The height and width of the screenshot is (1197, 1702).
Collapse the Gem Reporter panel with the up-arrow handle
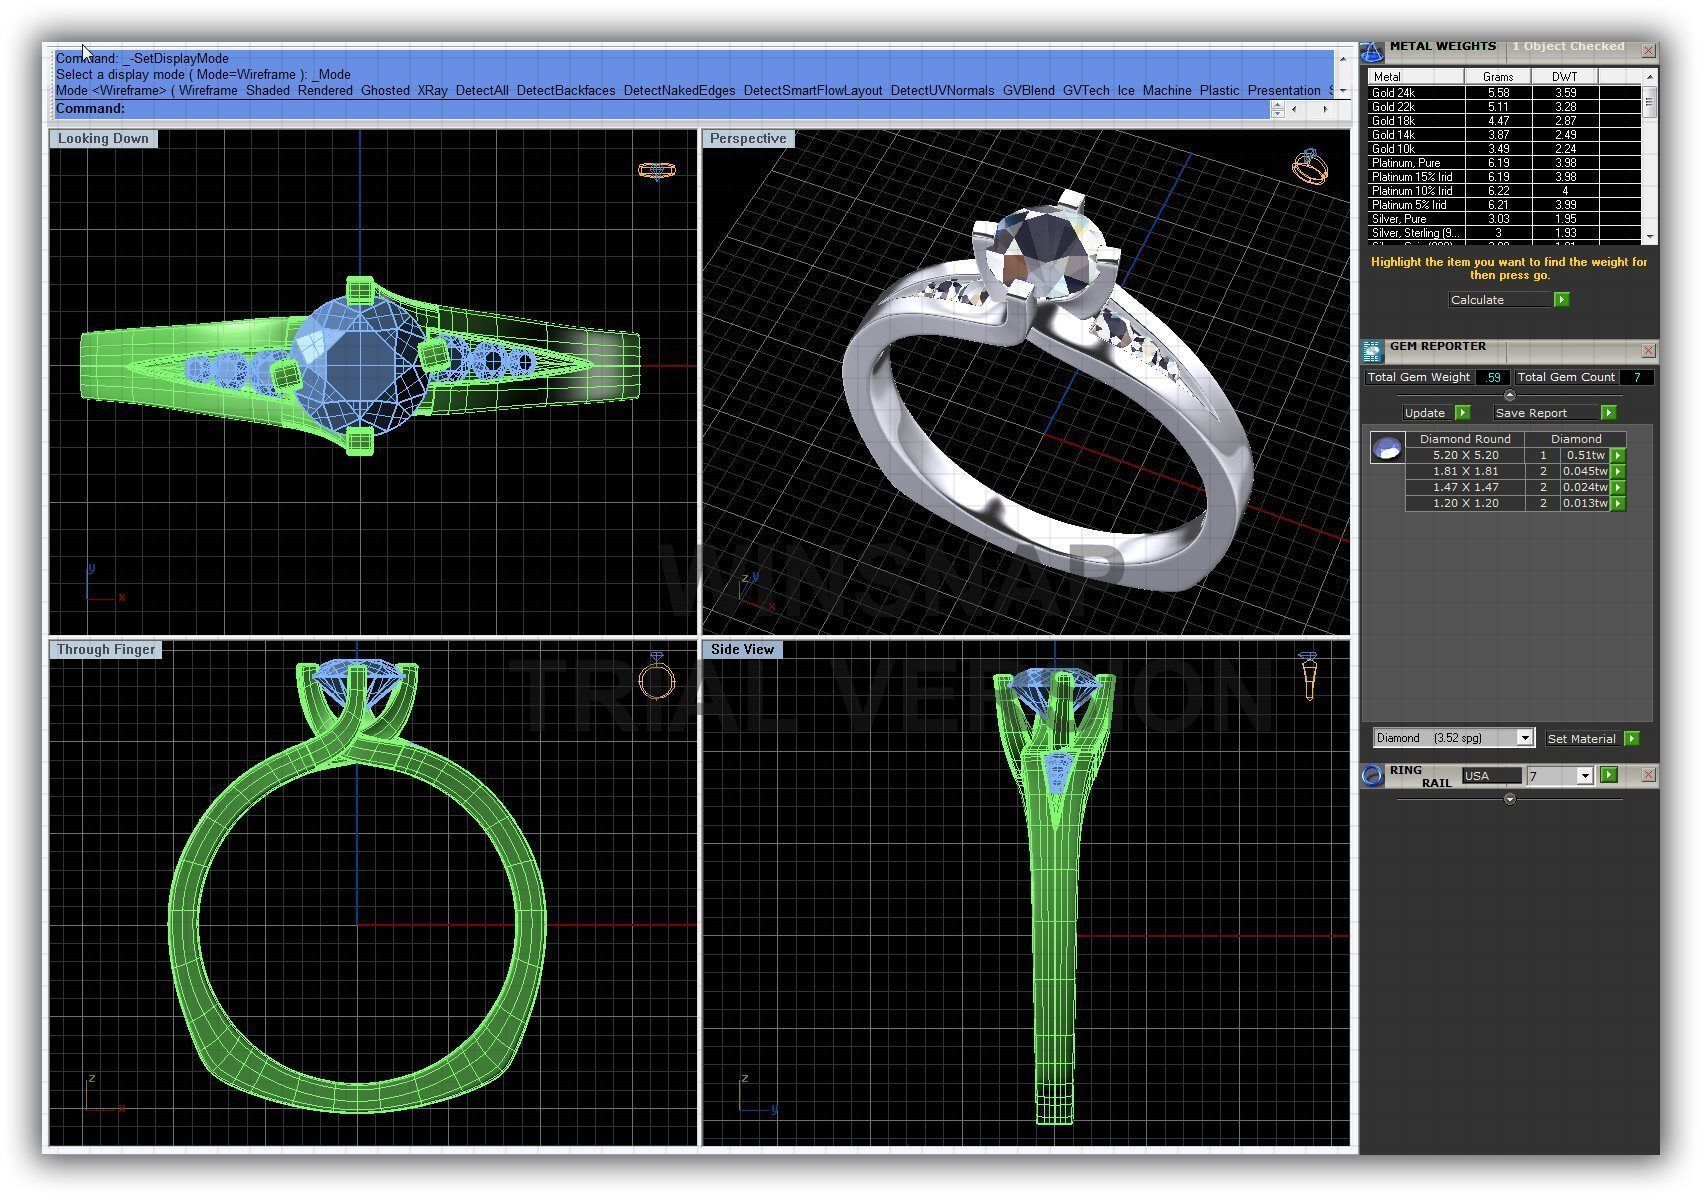[x=1510, y=395]
